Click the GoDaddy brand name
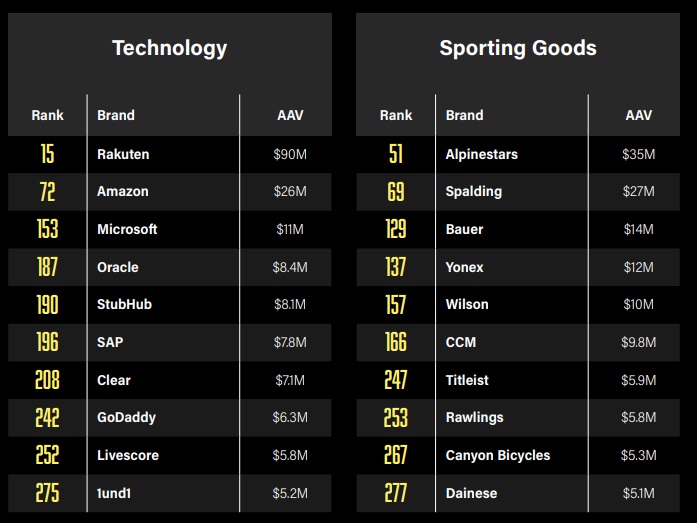Viewport: 697px width, 523px height. [126, 417]
